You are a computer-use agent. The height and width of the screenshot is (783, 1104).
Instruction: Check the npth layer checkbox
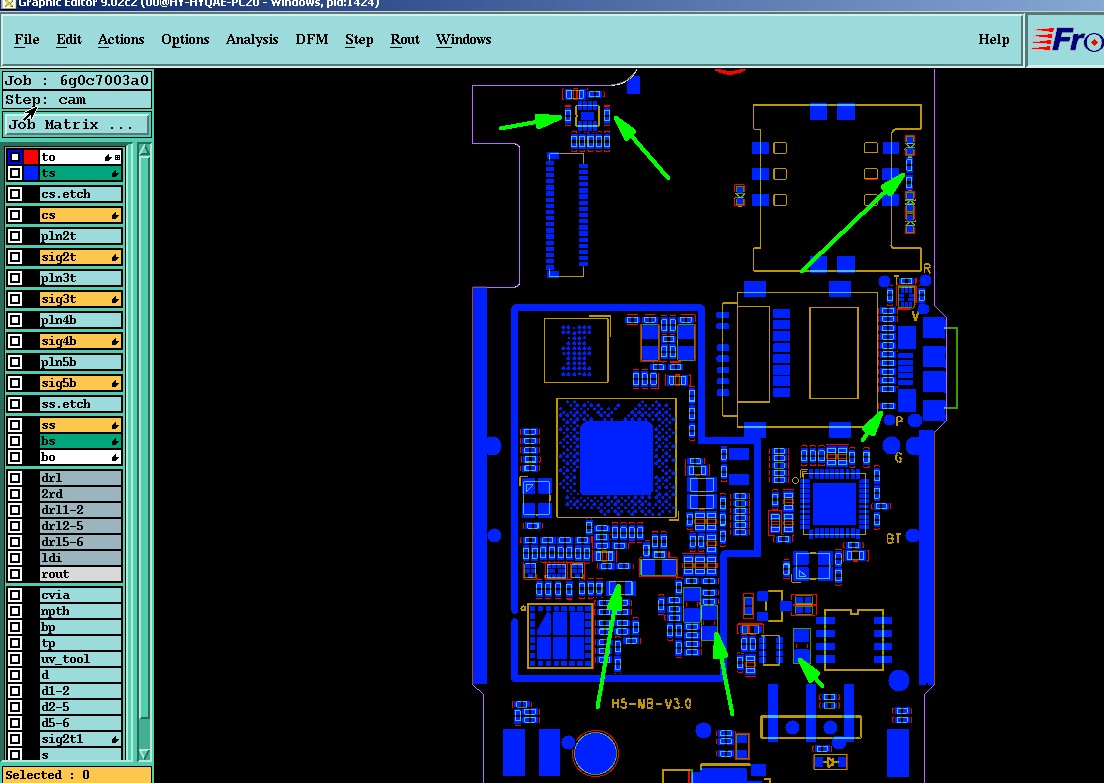point(15,611)
